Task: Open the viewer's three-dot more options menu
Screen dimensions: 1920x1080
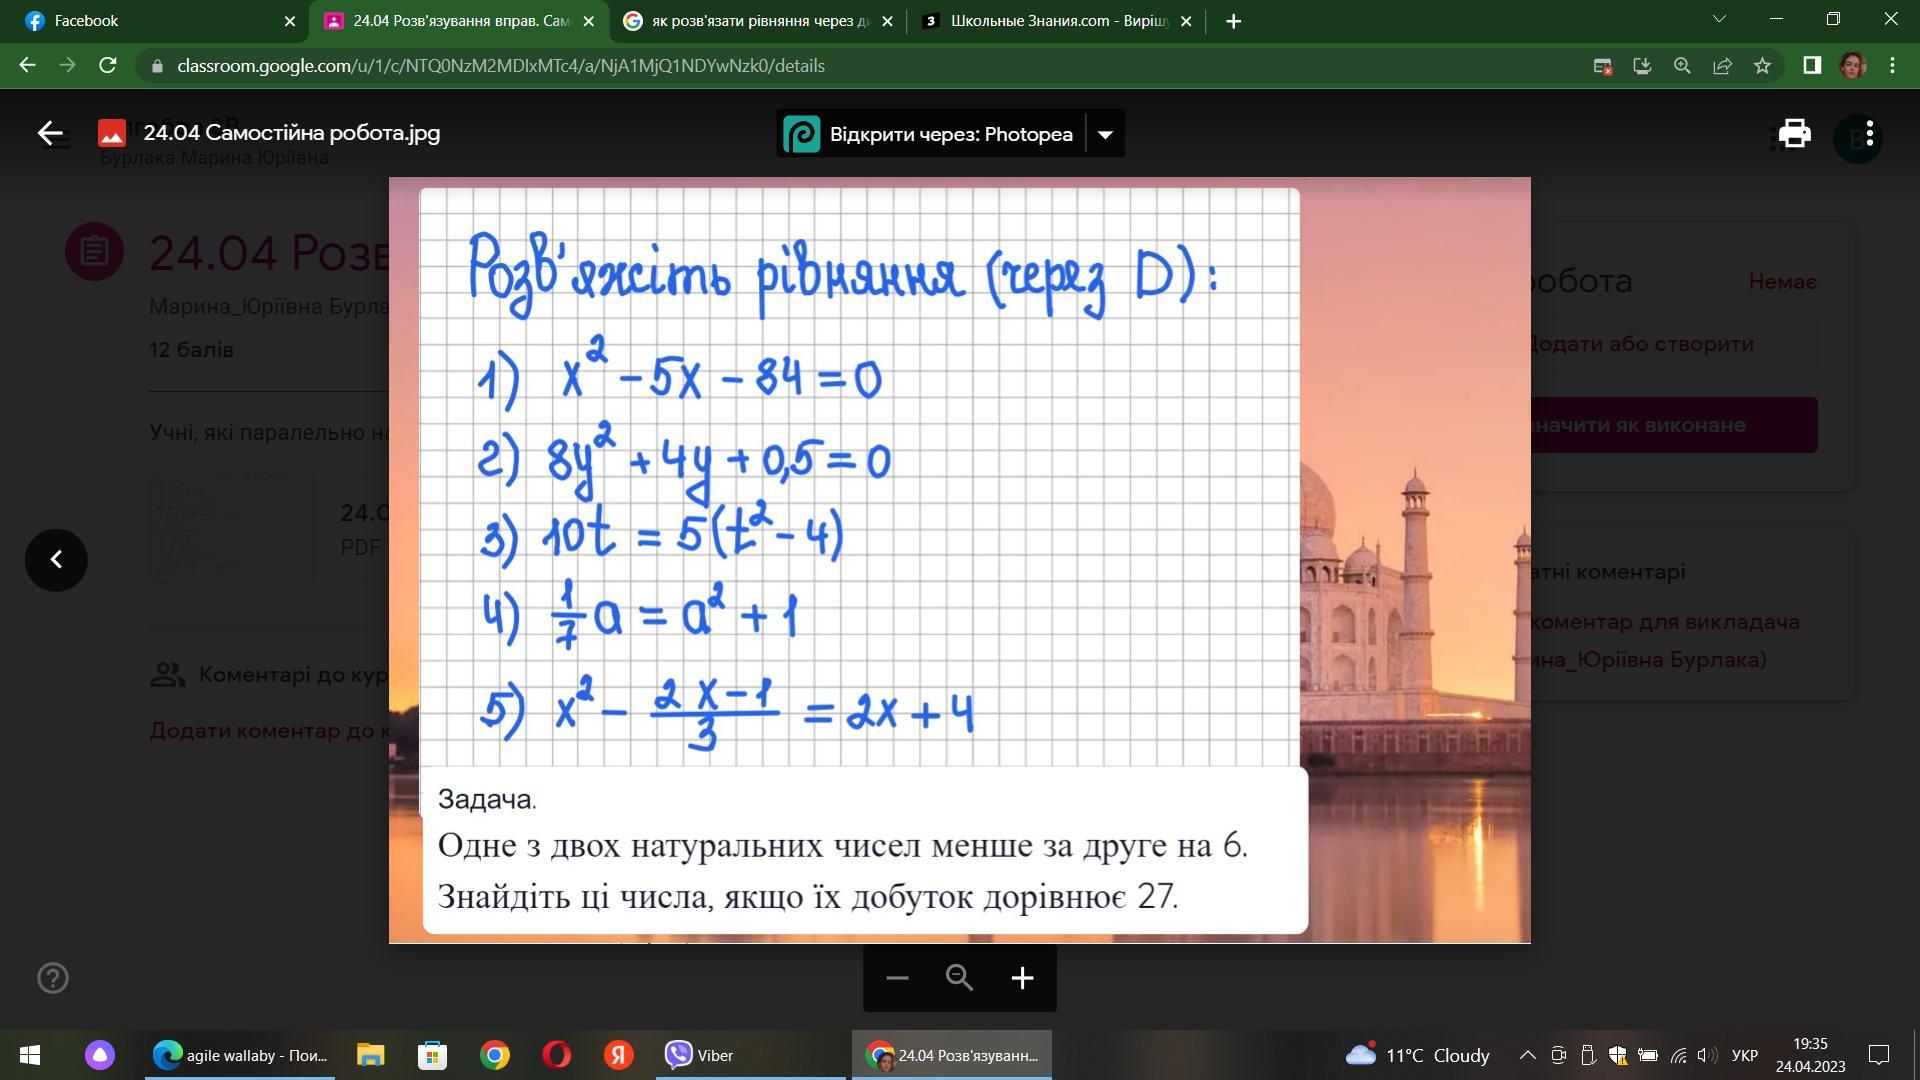Action: [1868, 134]
